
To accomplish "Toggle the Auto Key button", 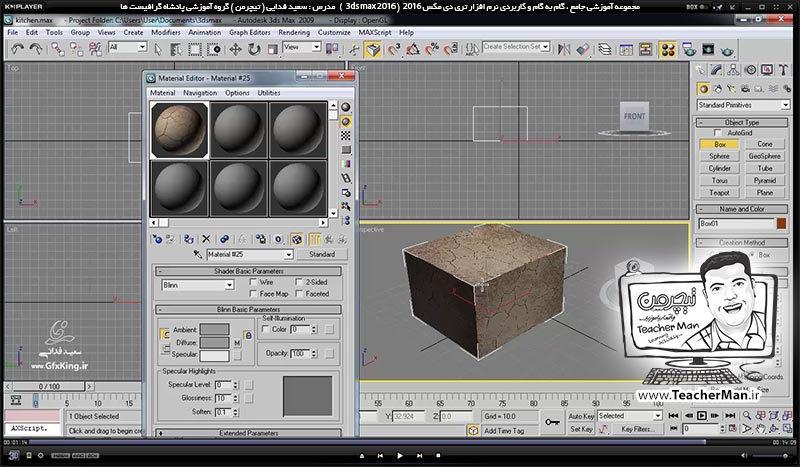I will pos(581,416).
